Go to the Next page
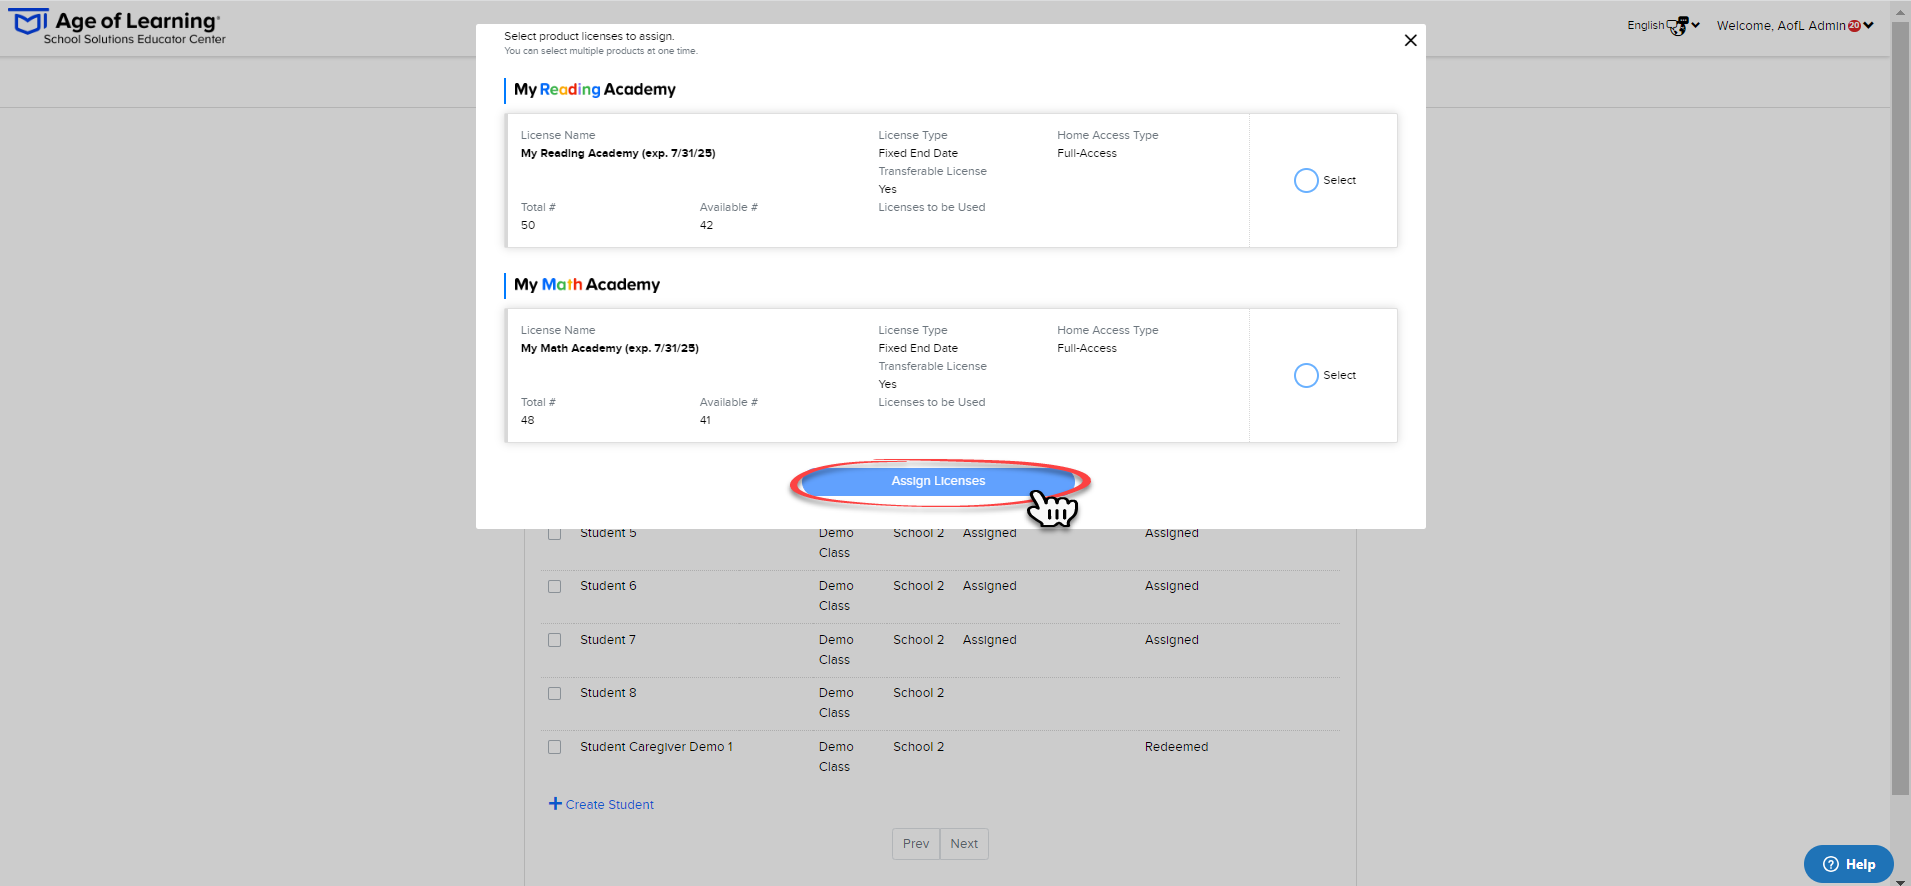1911x886 pixels. pos(964,844)
